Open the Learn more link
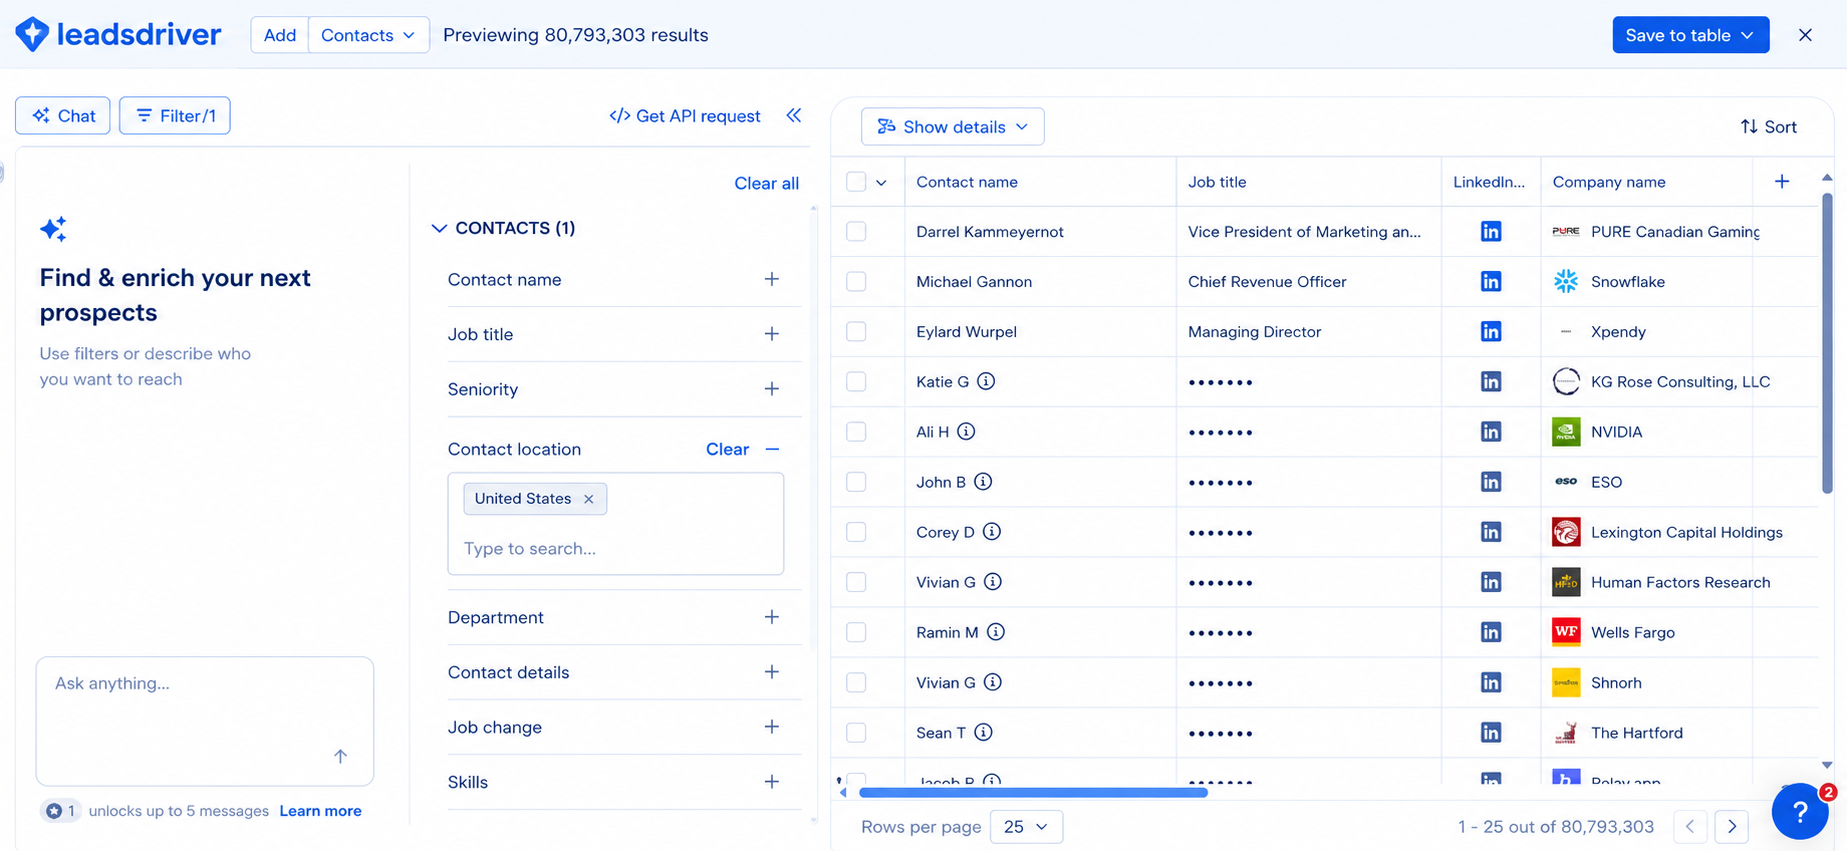The width and height of the screenshot is (1847, 851). coord(320,811)
